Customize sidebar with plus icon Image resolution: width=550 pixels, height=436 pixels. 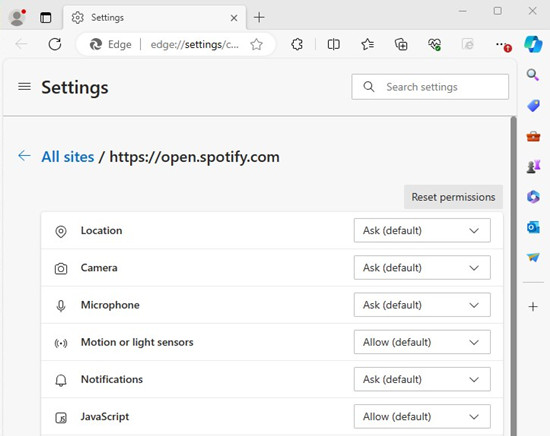tap(533, 307)
